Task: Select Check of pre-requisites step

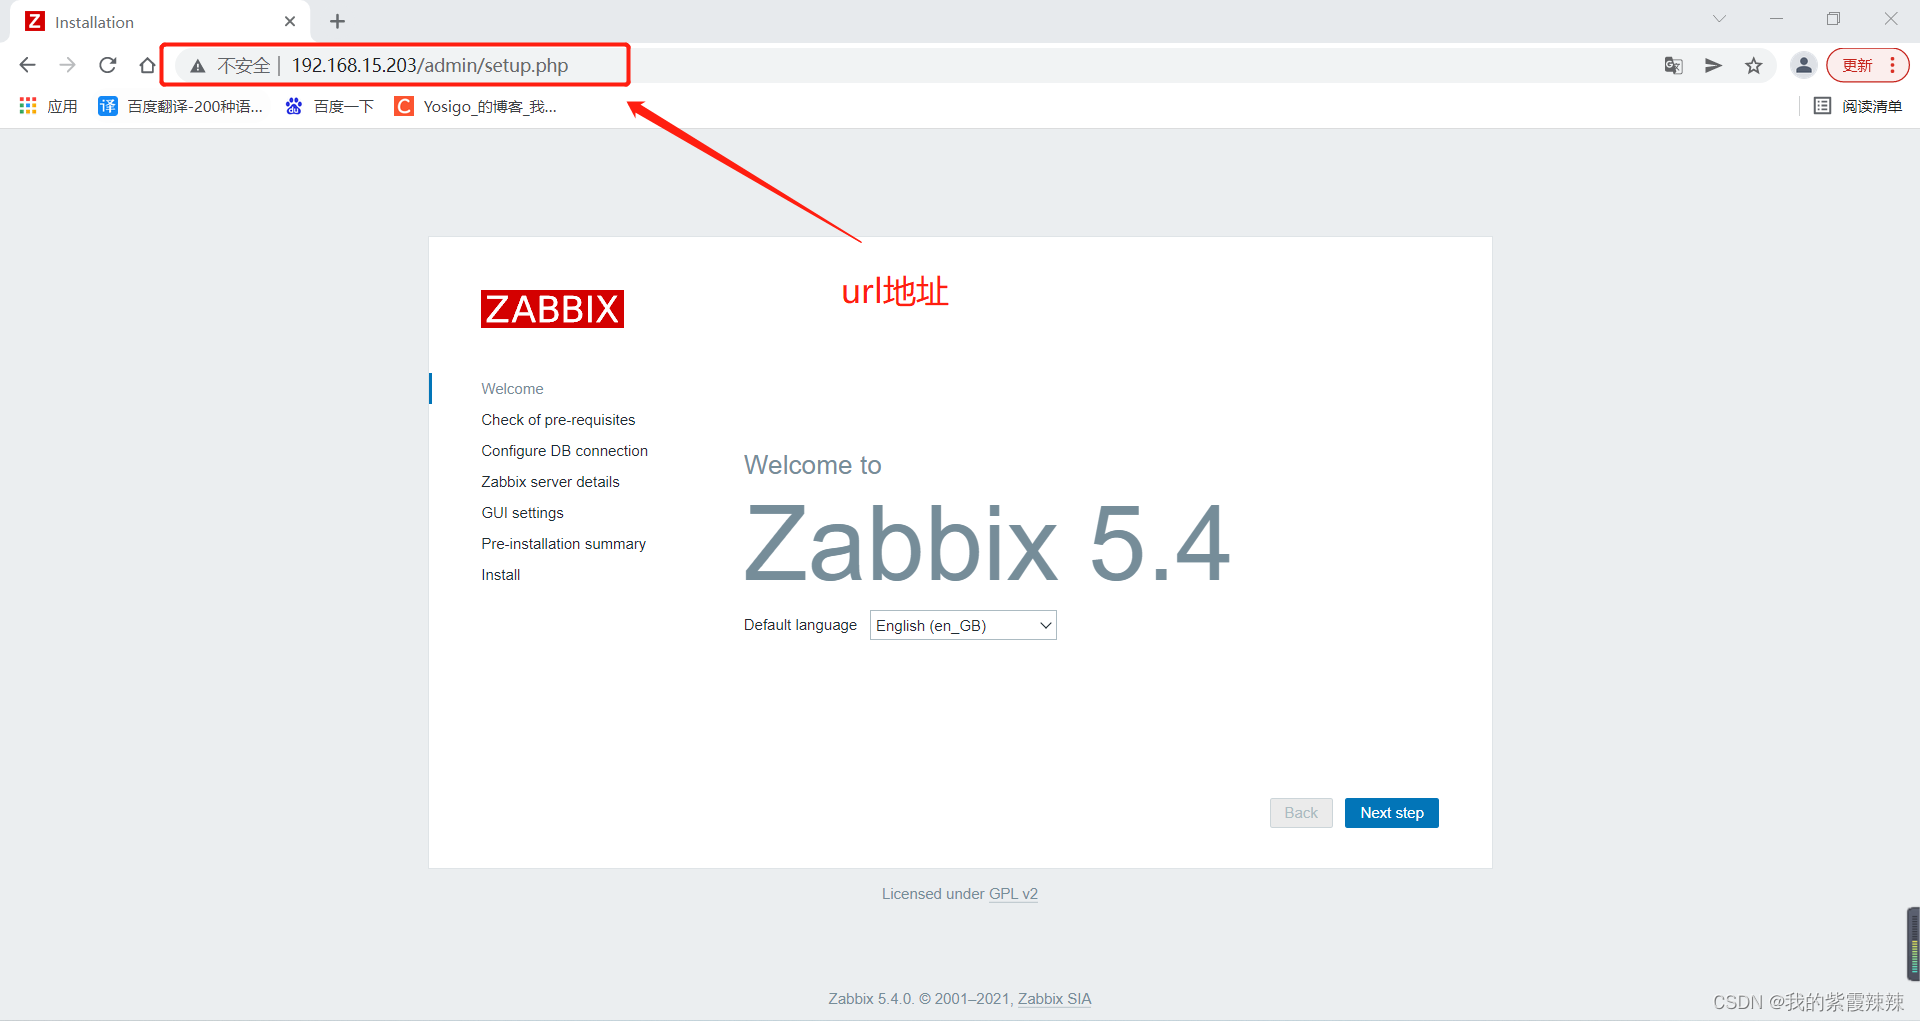Action: (558, 420)
